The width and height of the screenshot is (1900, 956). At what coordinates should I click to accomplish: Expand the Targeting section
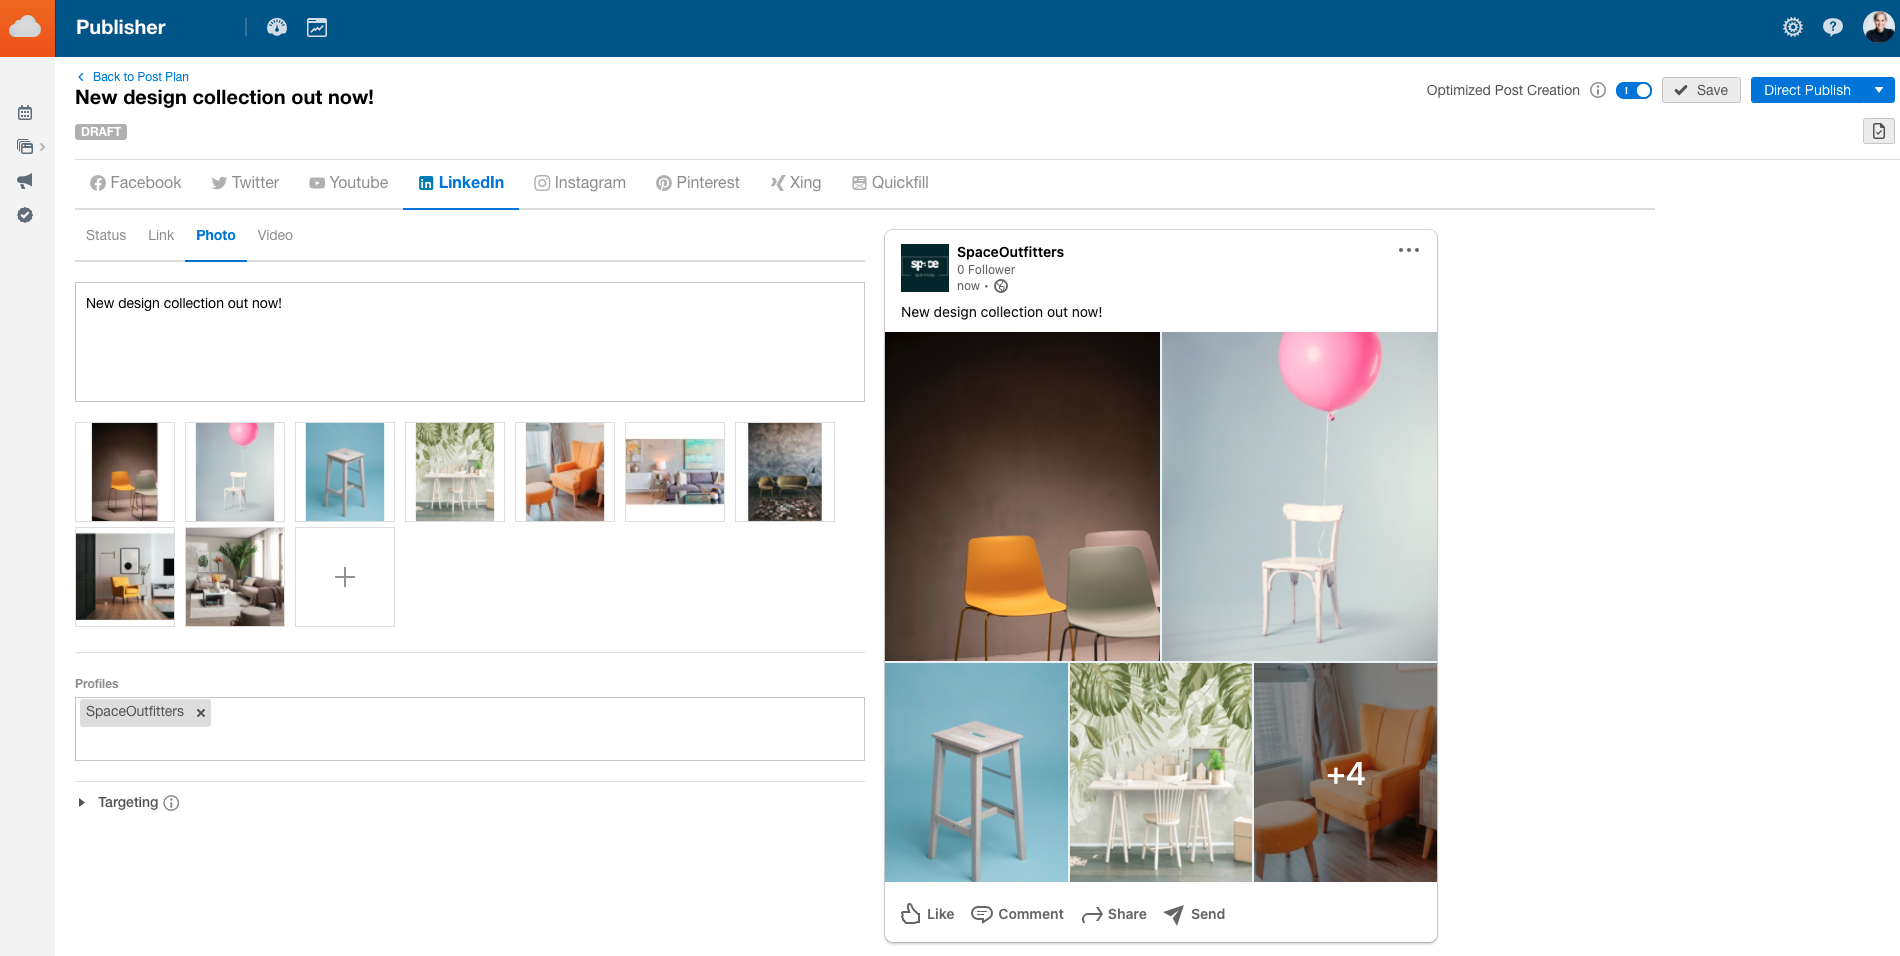click(x=82, y=802)
